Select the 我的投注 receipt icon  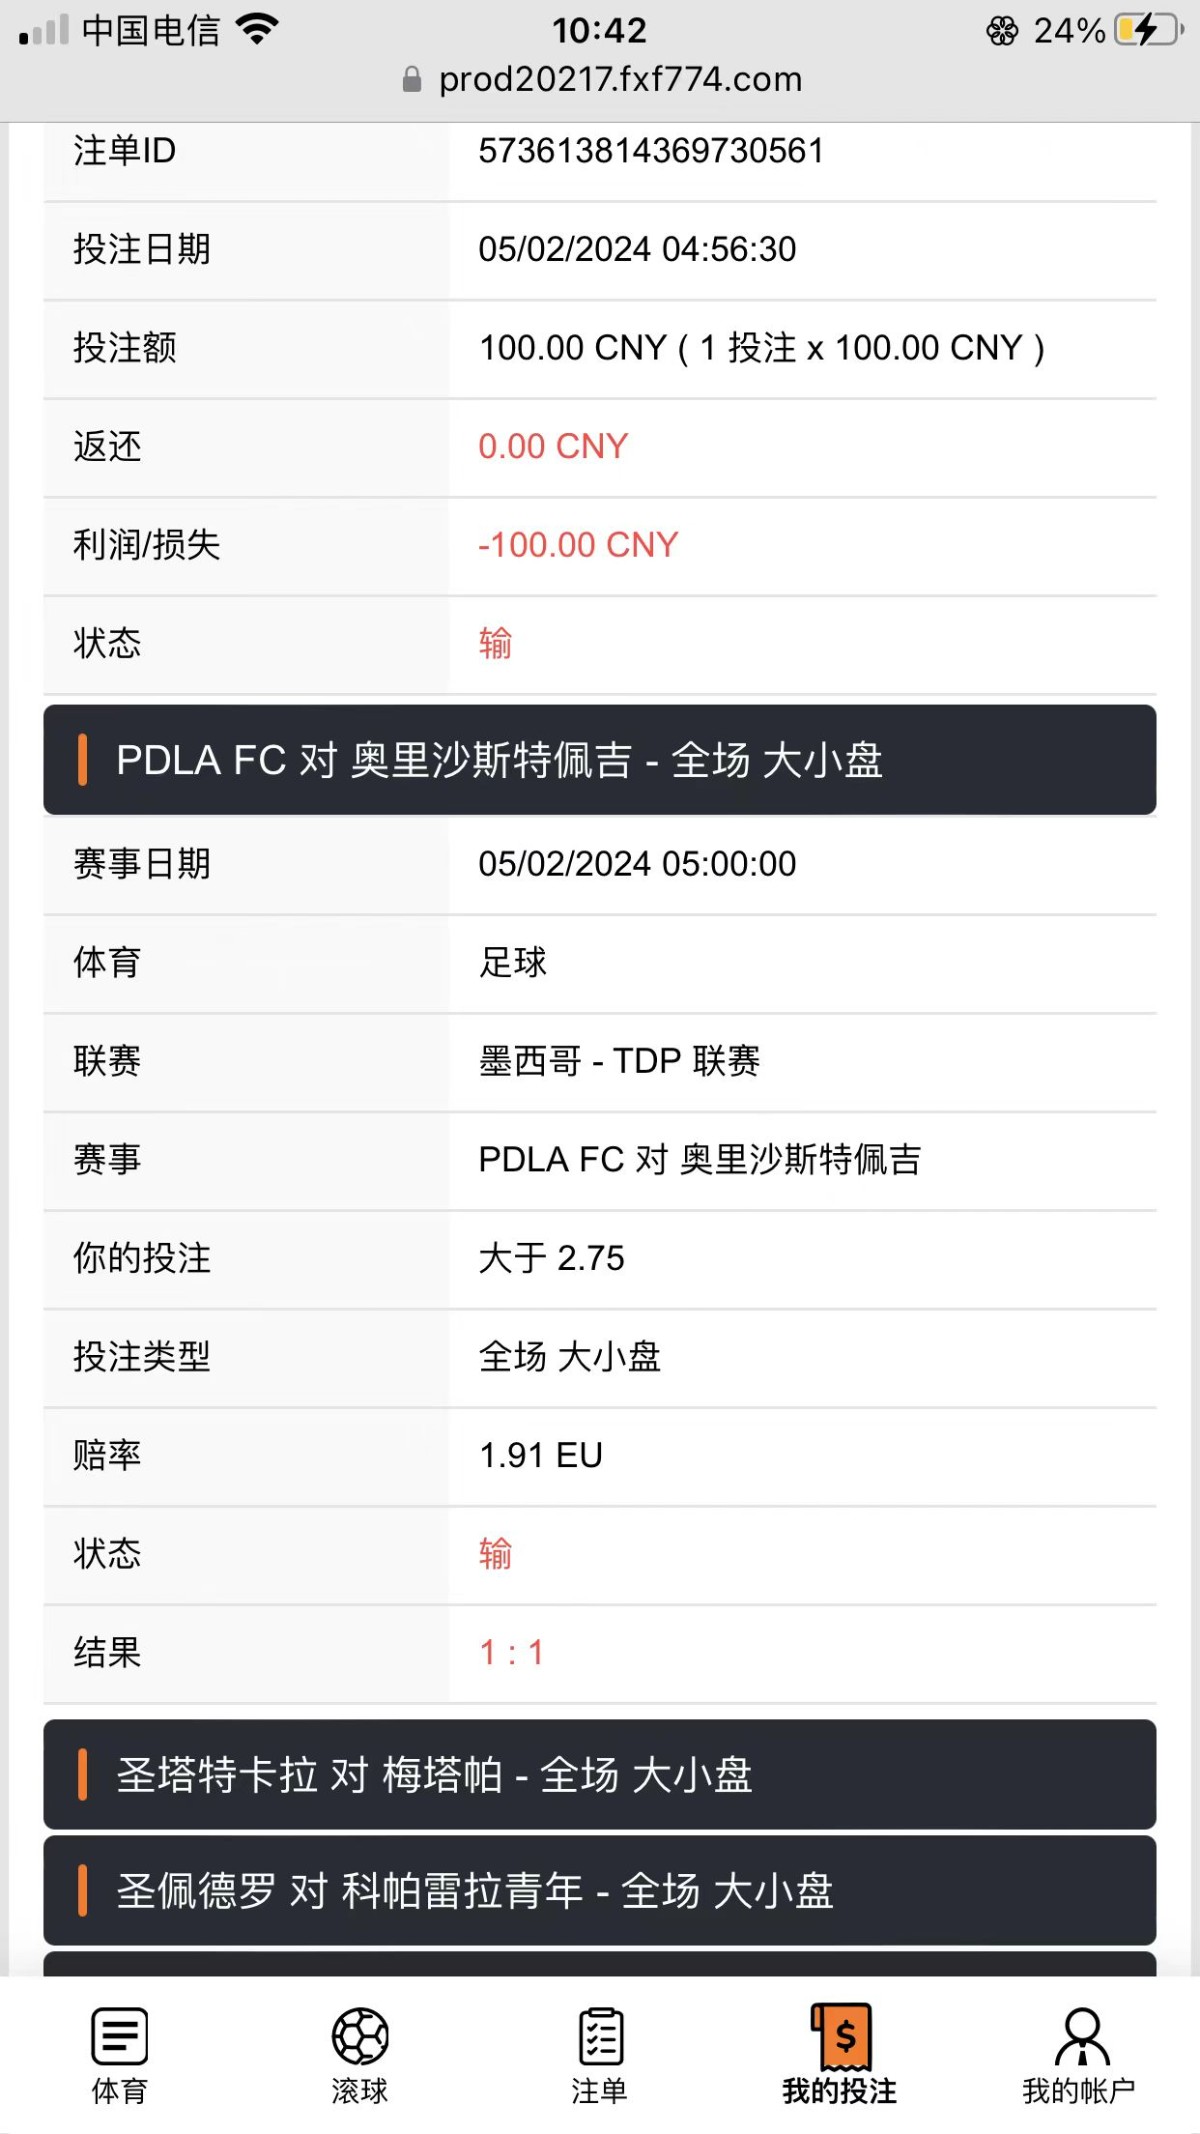(x=840, y=2036)
